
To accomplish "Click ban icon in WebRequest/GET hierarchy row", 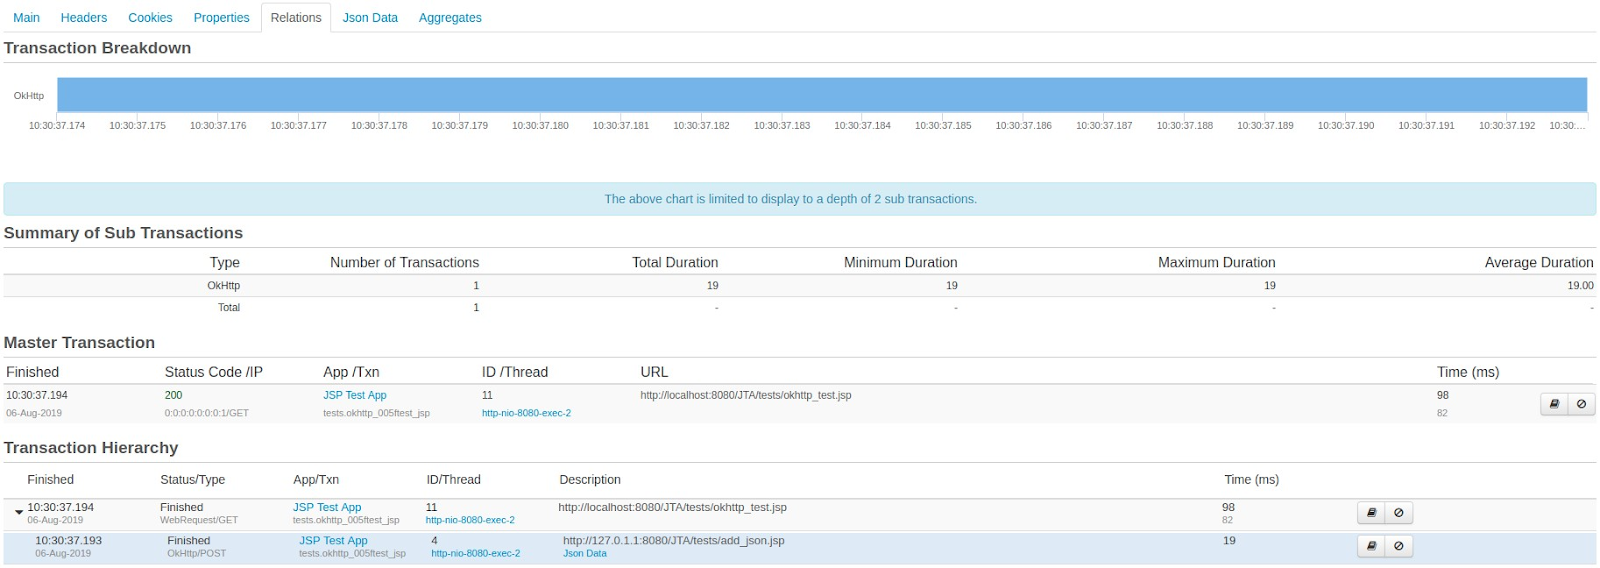I will tap(1398, 513).
